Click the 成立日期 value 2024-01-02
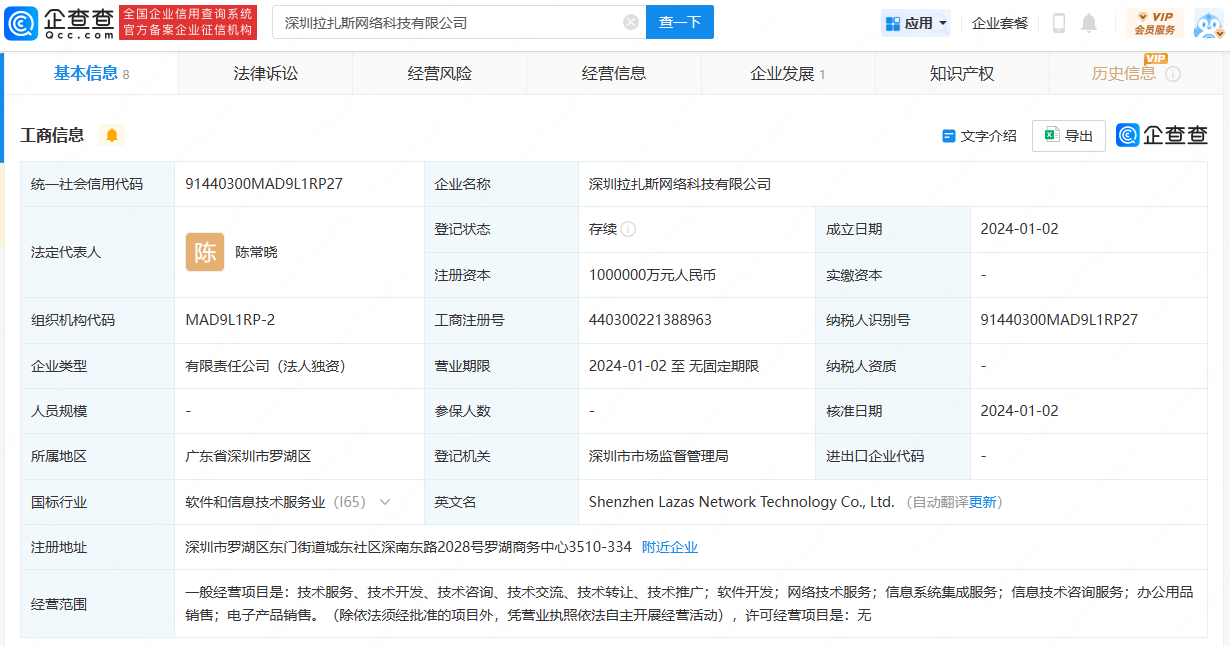The width and height of the screenshot is (1230, 646). point(1019,229)
